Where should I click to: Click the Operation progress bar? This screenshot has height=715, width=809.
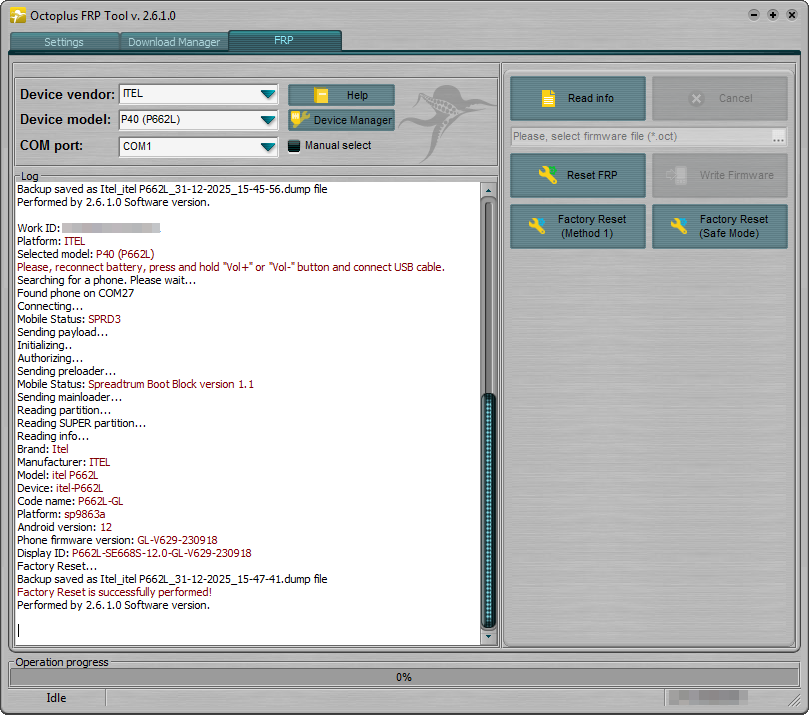coord(404,677)
